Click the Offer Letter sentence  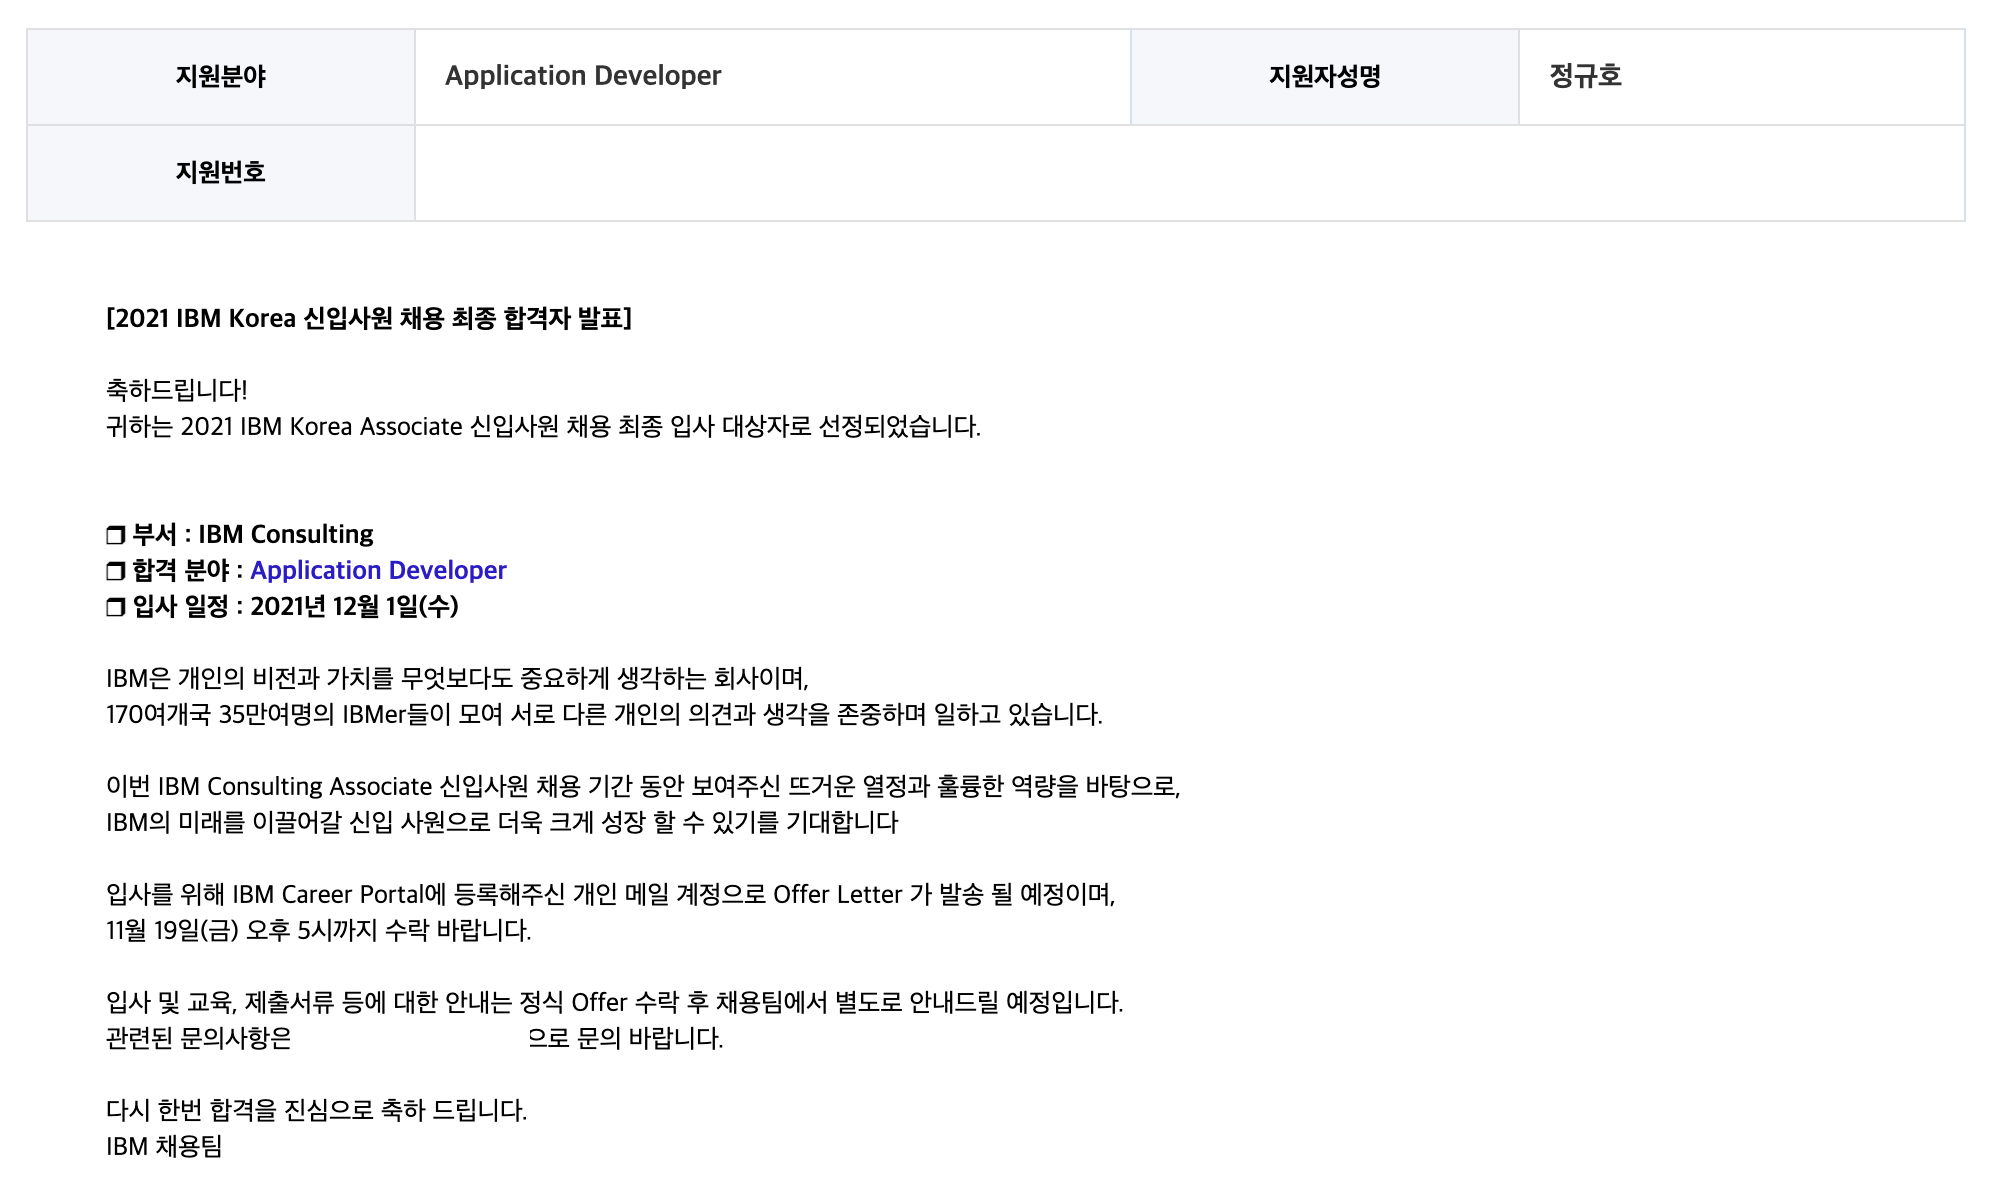click(x=610, y=894)
